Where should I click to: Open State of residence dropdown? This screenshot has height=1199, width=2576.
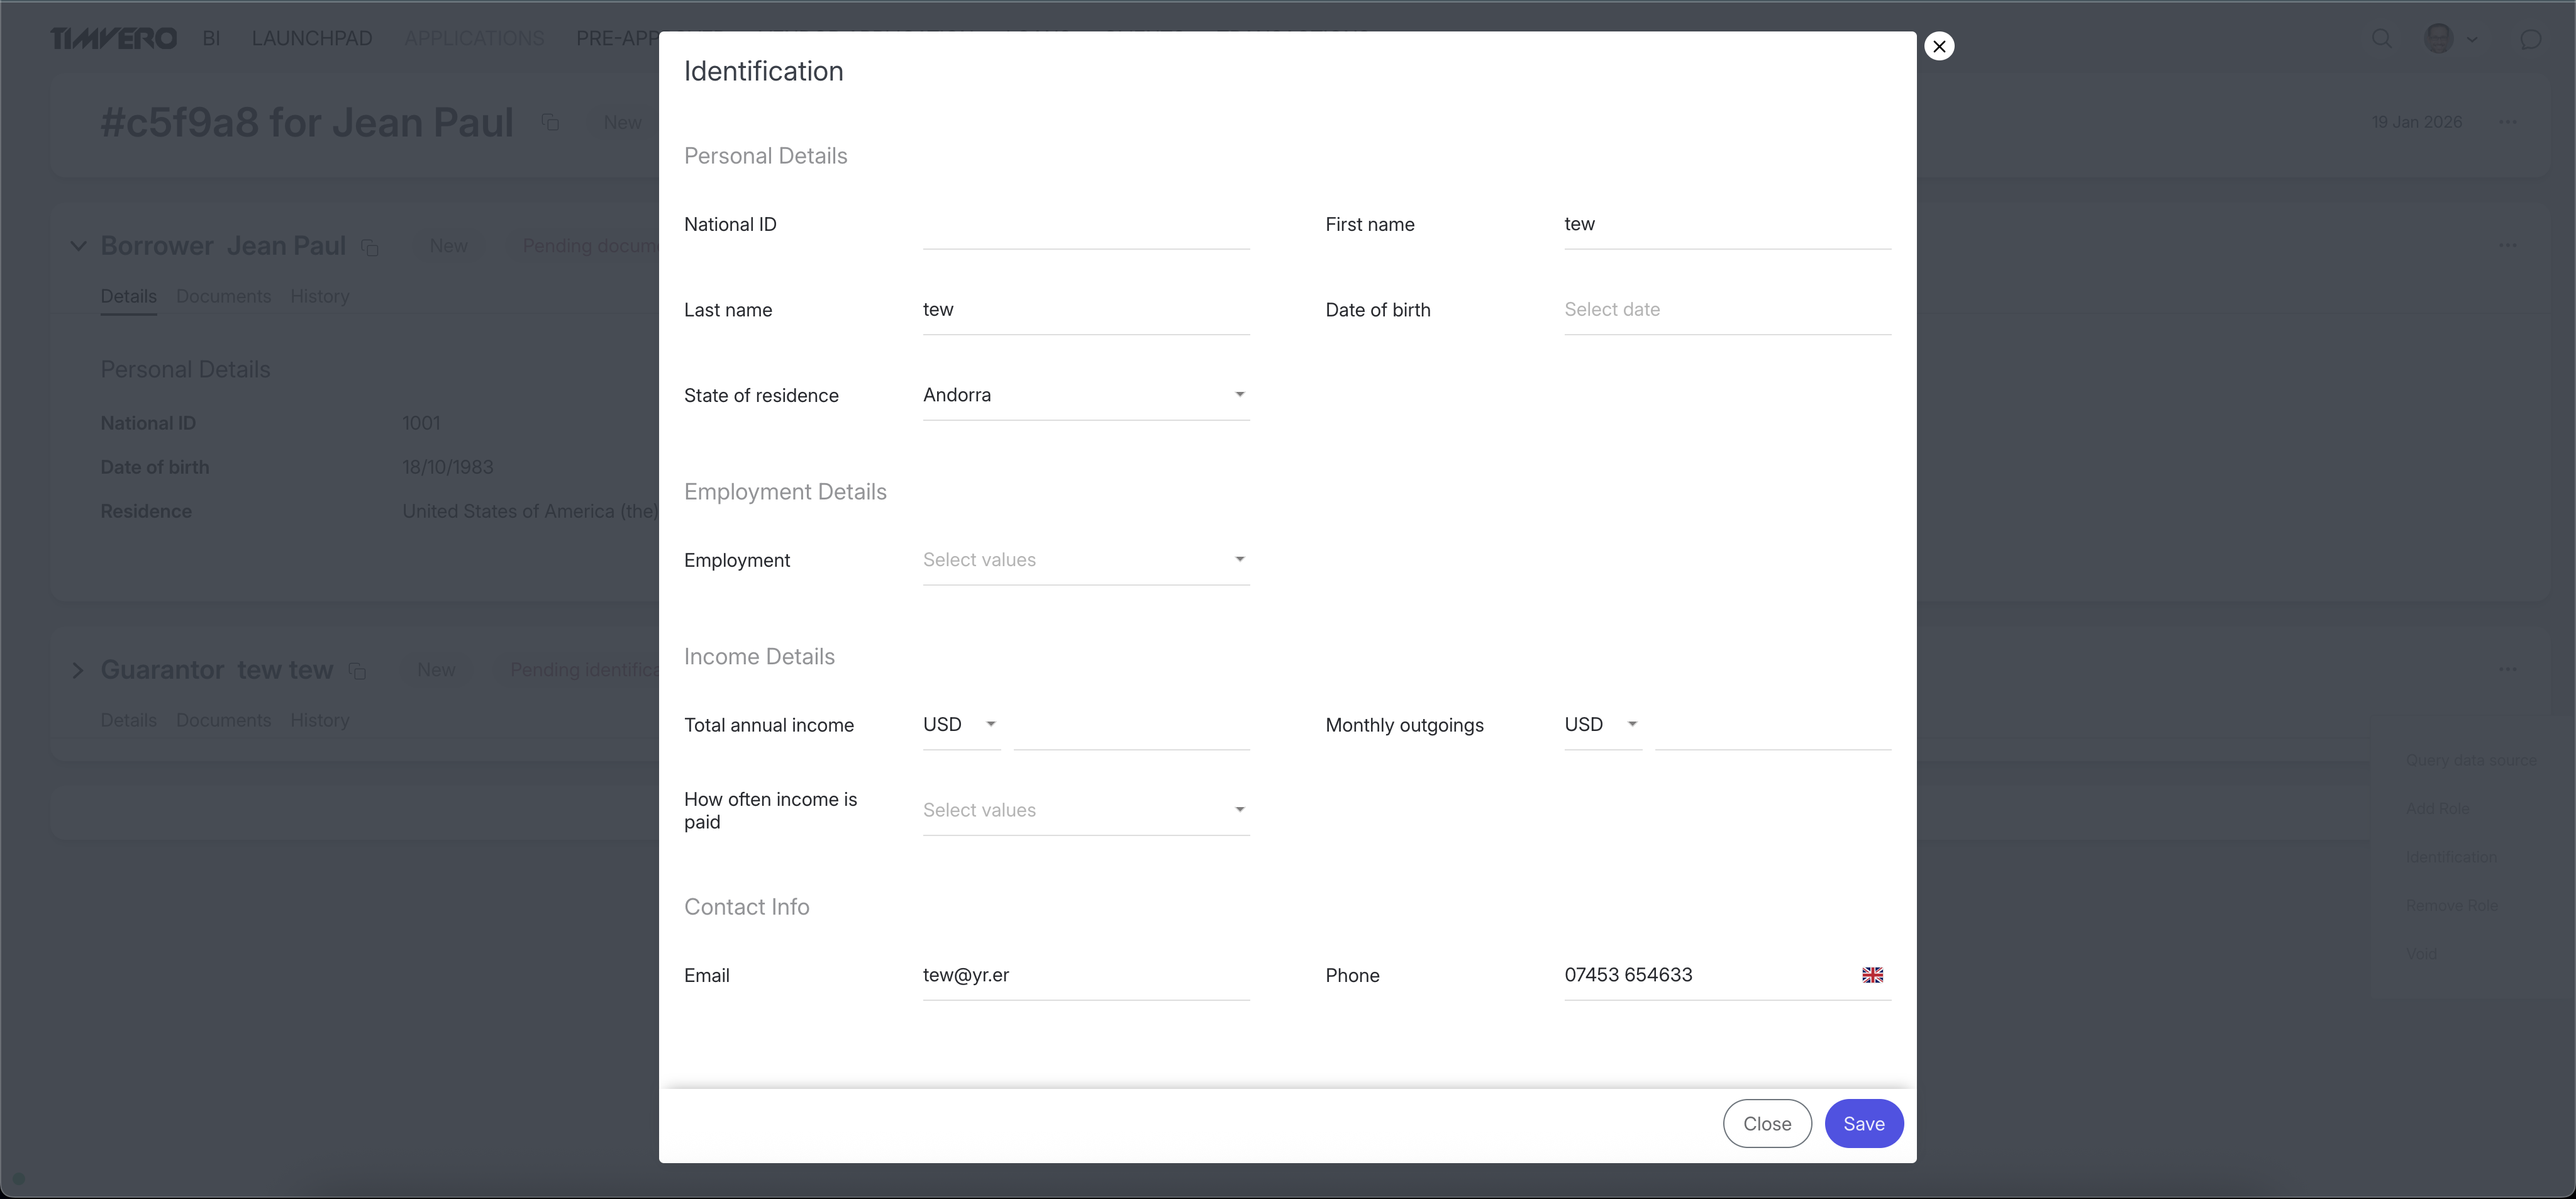(1085, 395)
